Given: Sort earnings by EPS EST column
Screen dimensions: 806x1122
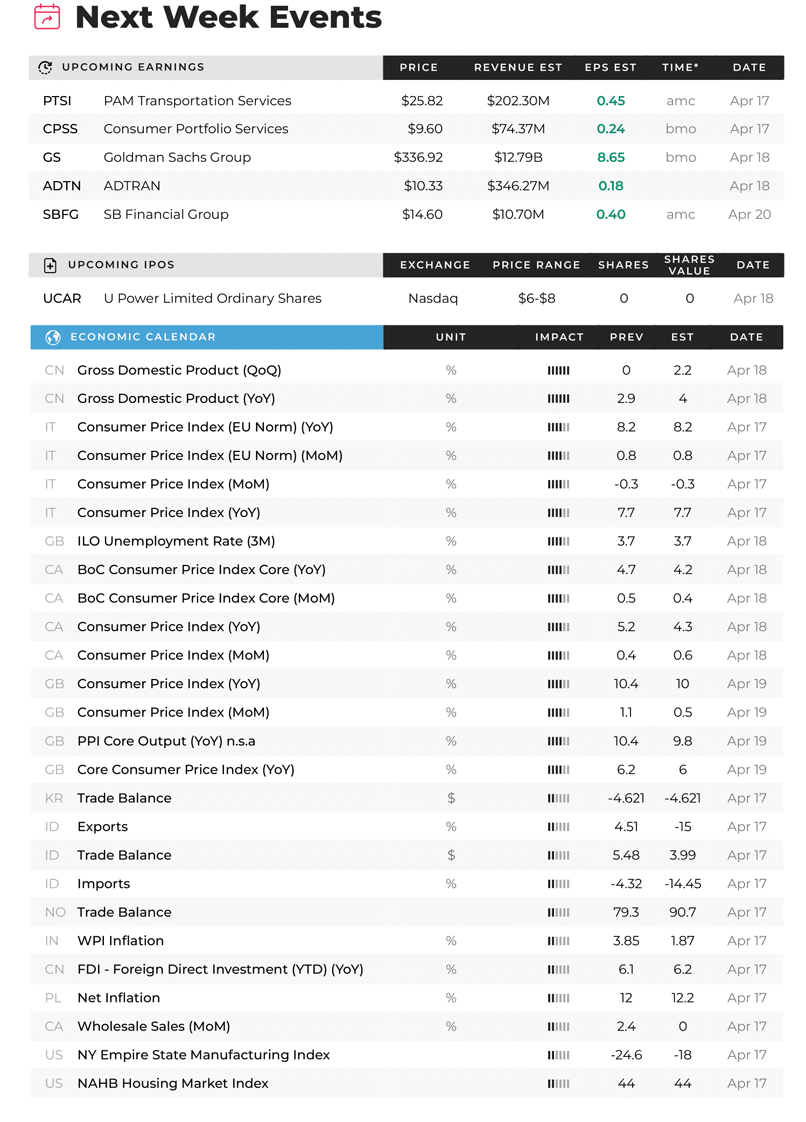Looking at the screenshot, I should (x=611, y=67).
